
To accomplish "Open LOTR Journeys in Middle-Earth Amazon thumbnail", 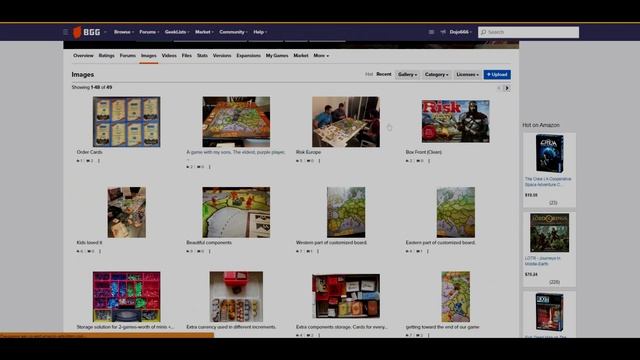I will point(549,233).
